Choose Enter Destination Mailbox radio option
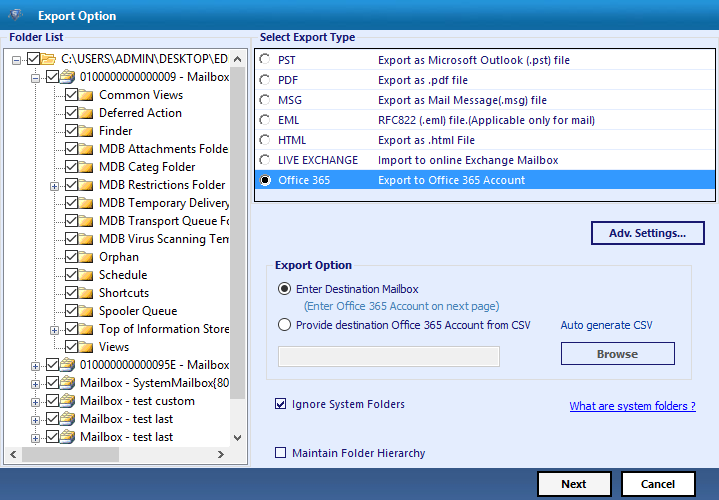 tap(284, 289)
